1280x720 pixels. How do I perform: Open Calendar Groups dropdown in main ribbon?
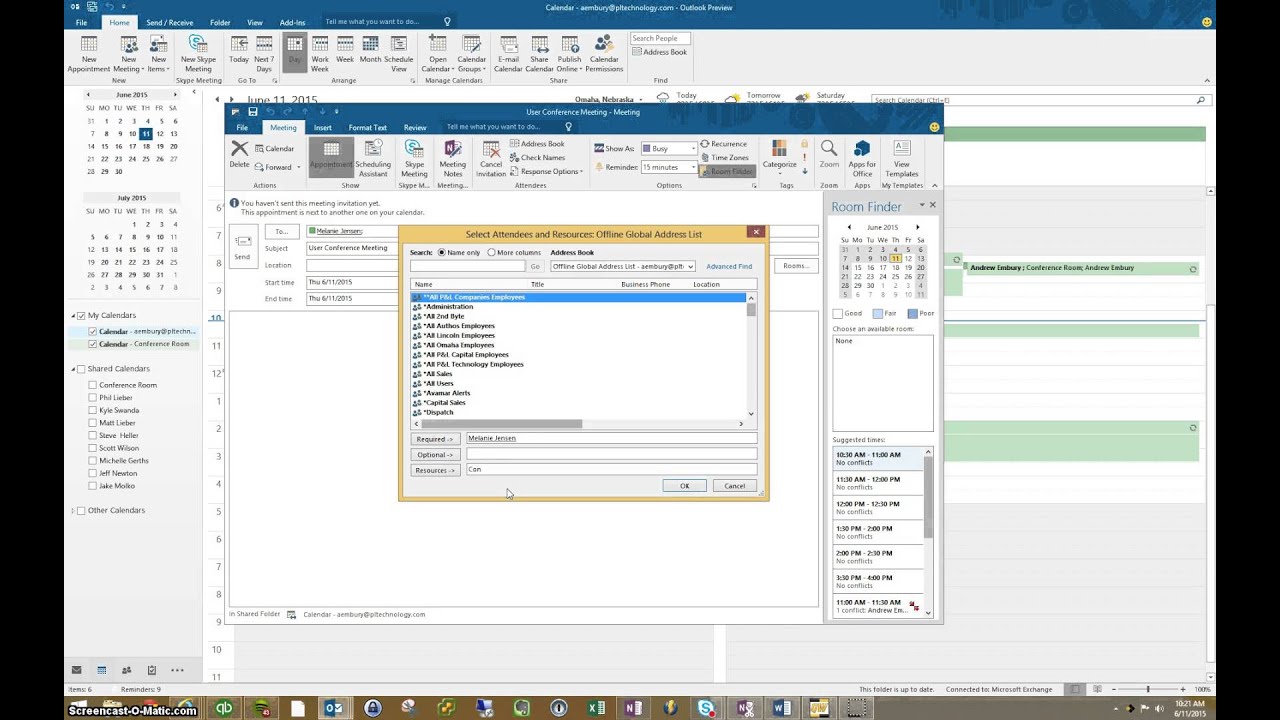coord(471,54)
